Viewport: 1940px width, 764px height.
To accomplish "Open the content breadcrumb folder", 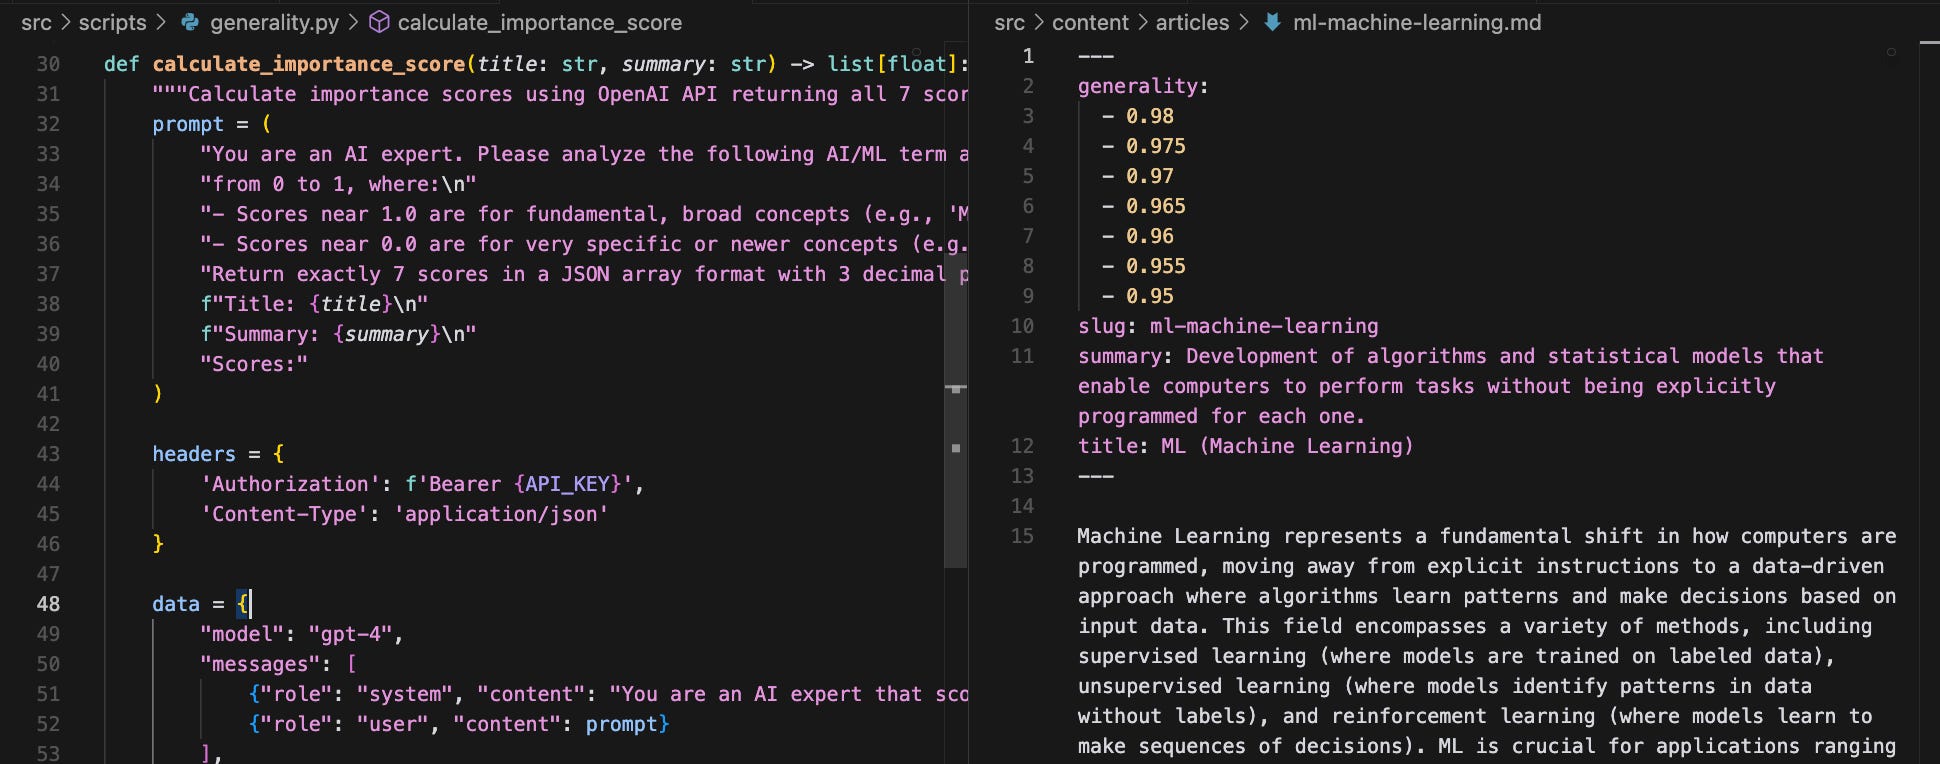I will [1090, 22].
